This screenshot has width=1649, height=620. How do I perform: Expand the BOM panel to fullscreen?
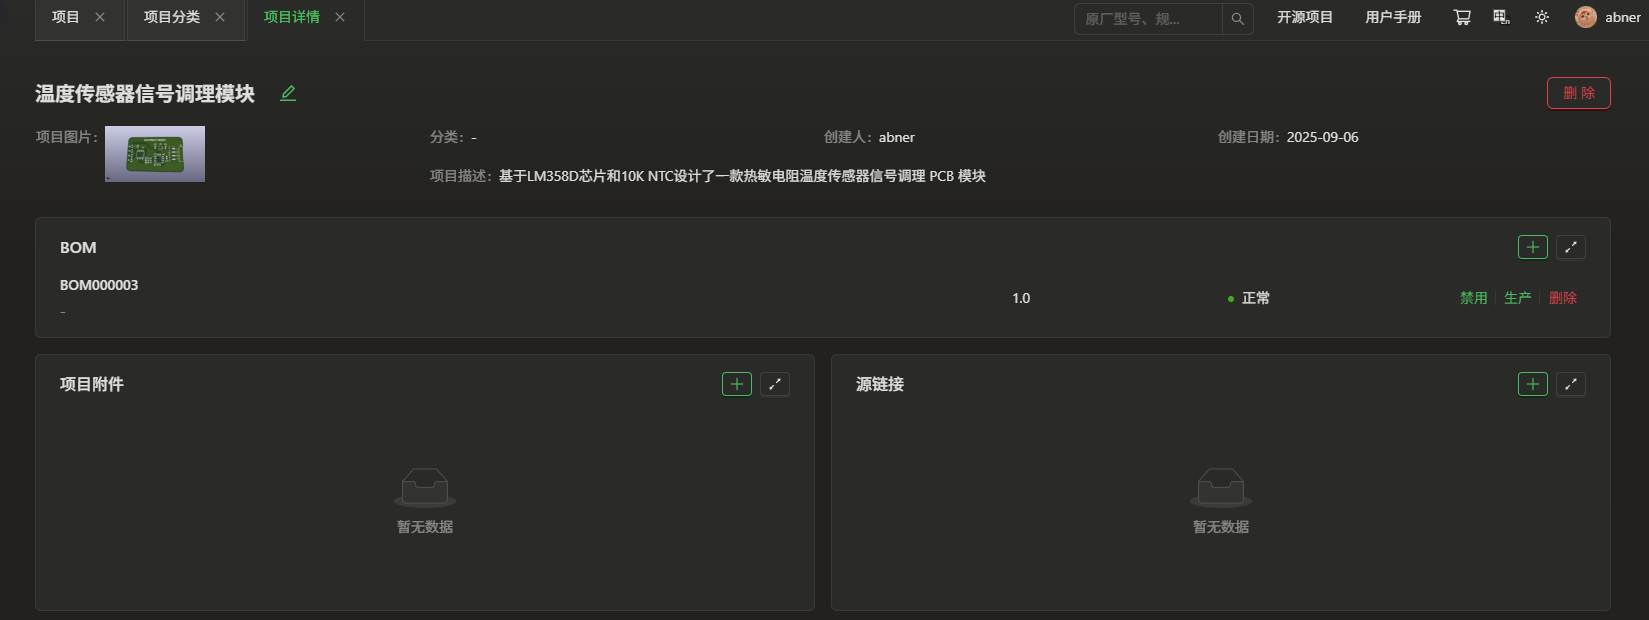coord(1570,247)
